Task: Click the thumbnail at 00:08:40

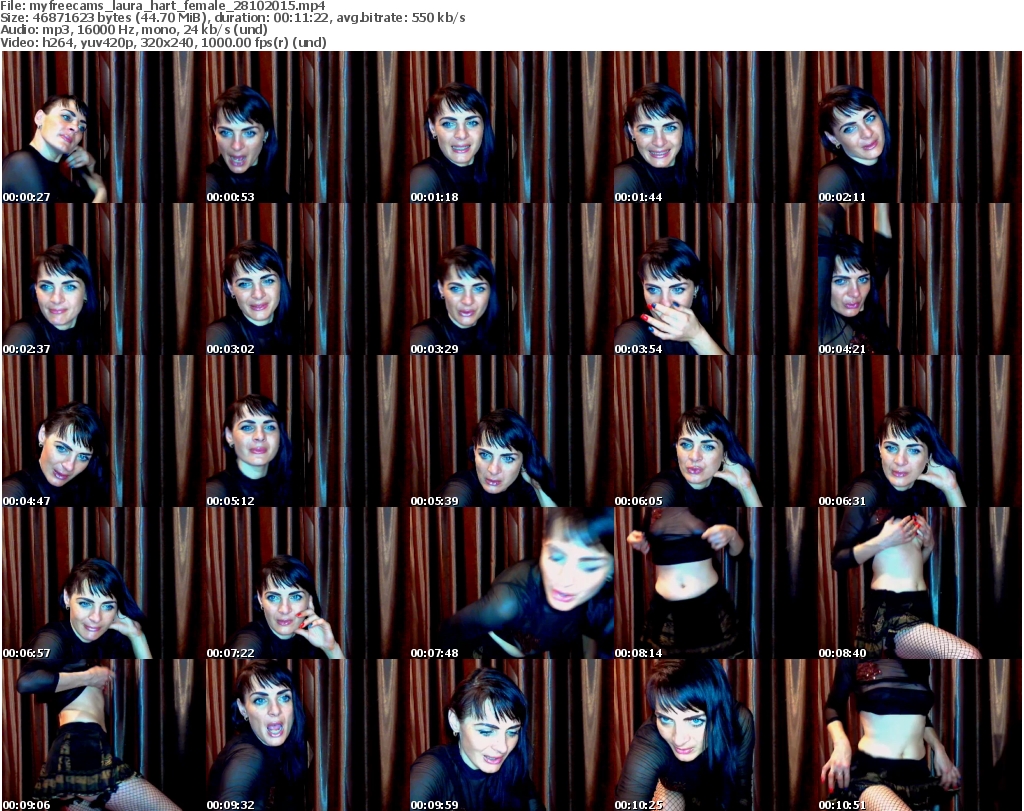Action: [x=920, y=583]
